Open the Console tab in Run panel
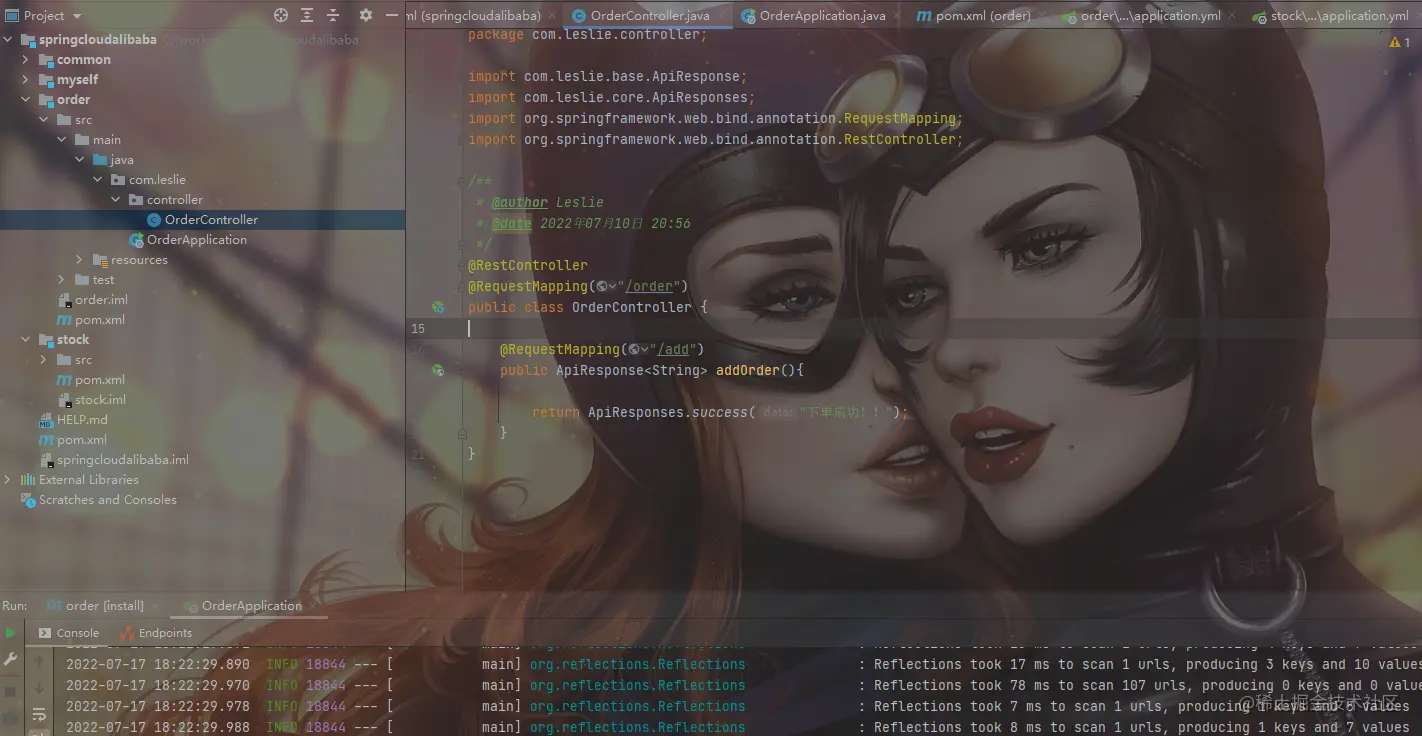 pos(68,633)
